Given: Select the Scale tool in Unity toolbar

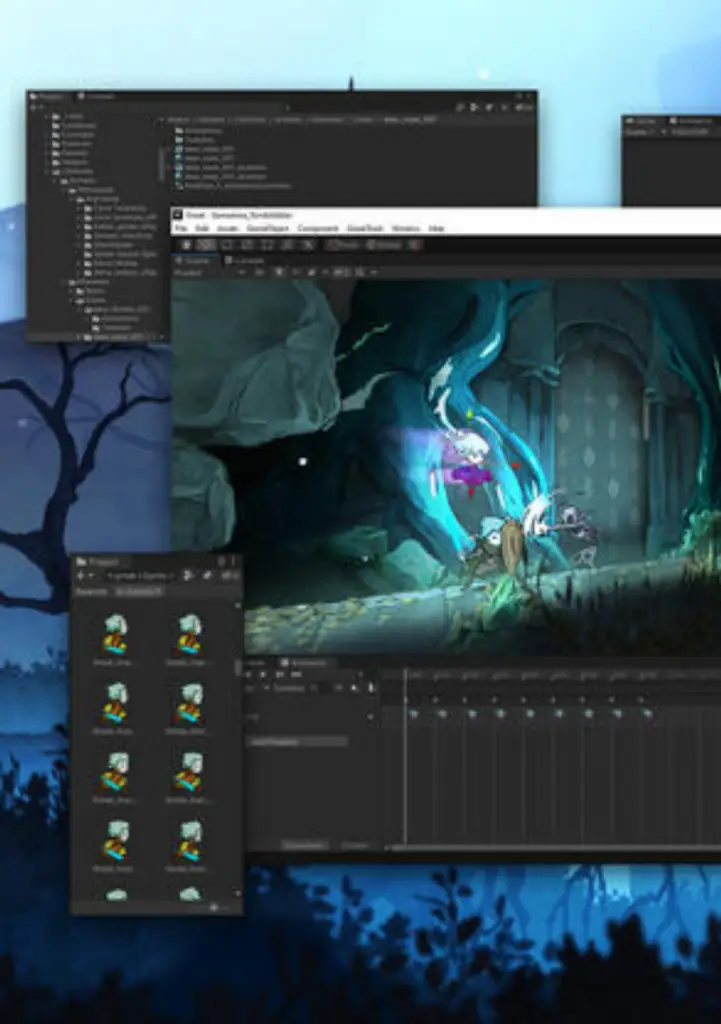Looking at the screenshot, I should 248,245.
